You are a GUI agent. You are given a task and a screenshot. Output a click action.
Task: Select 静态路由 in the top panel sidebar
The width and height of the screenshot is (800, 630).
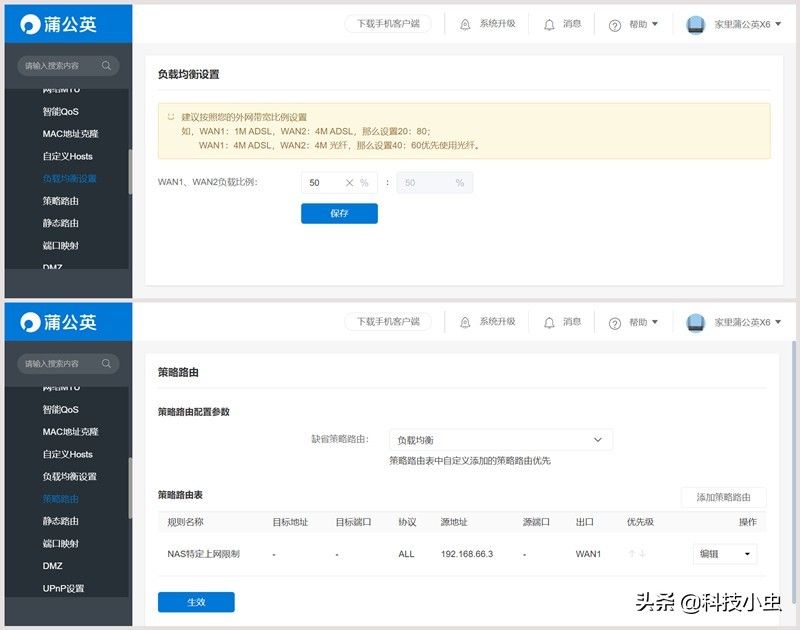61,223
